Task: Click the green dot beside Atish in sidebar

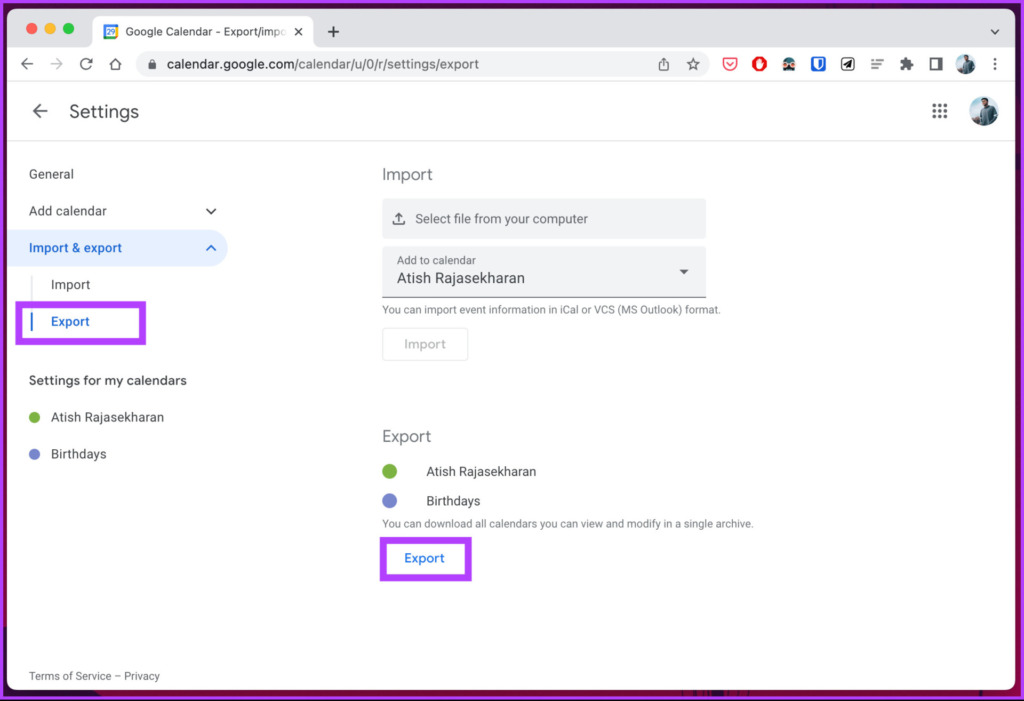Action: [x=35, y=417]
